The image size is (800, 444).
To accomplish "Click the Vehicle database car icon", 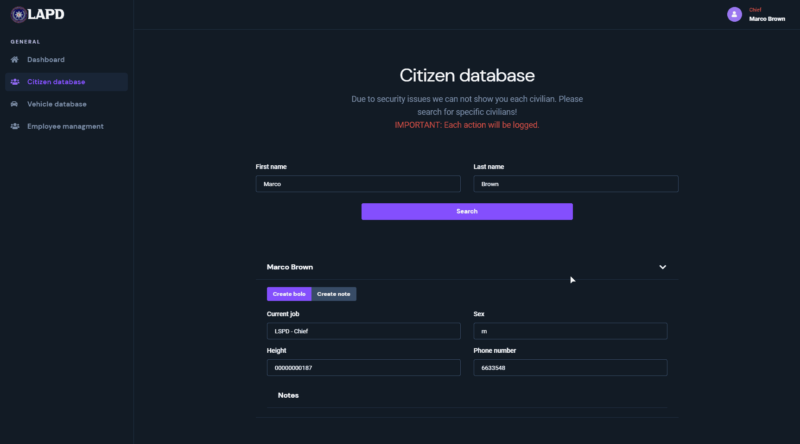I will tap(14, 104).
